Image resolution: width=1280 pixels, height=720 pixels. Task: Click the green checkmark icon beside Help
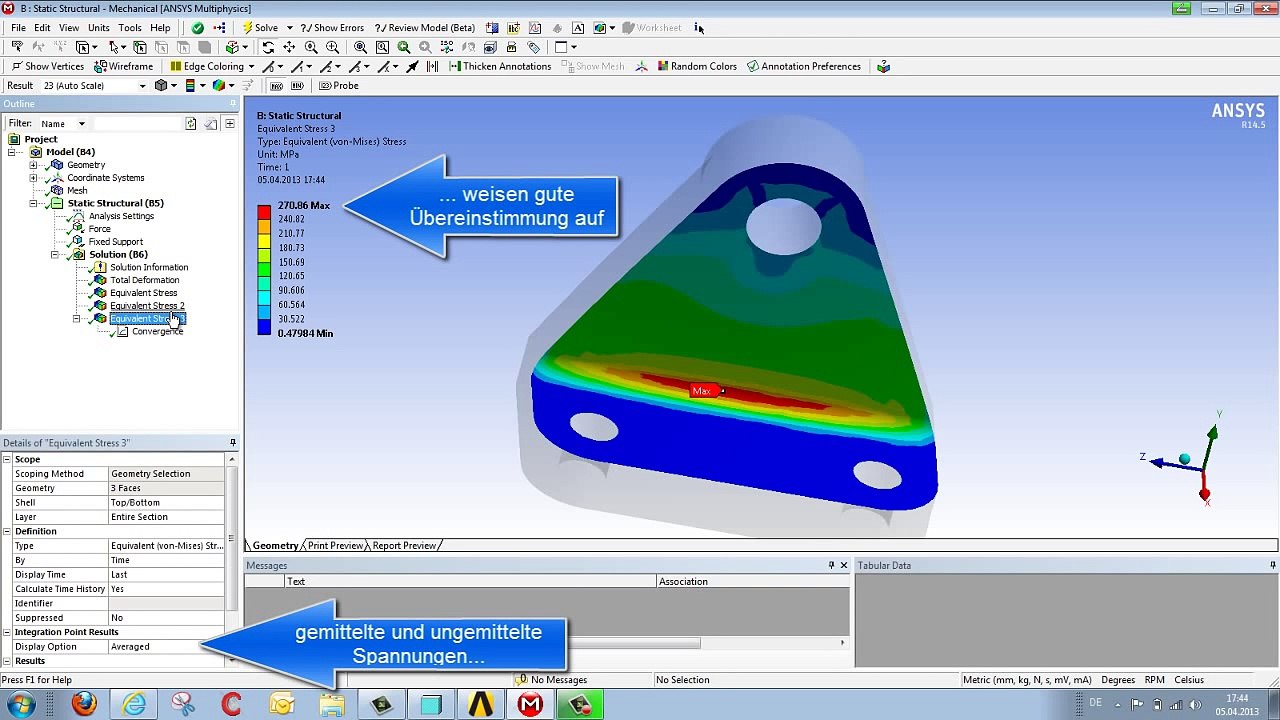198,28
